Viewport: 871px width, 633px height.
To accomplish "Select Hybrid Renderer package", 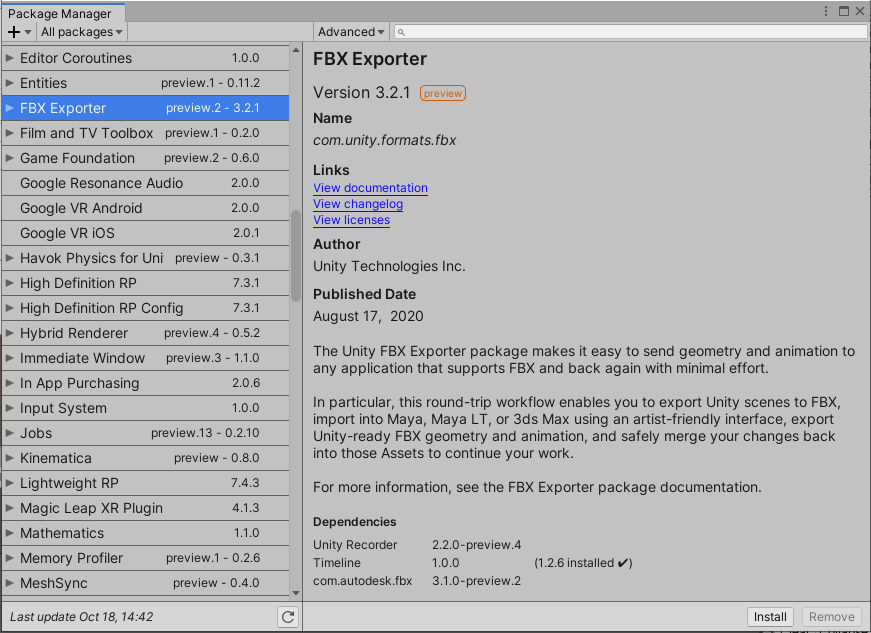I will pyautogui.click(x=146, y=333).
